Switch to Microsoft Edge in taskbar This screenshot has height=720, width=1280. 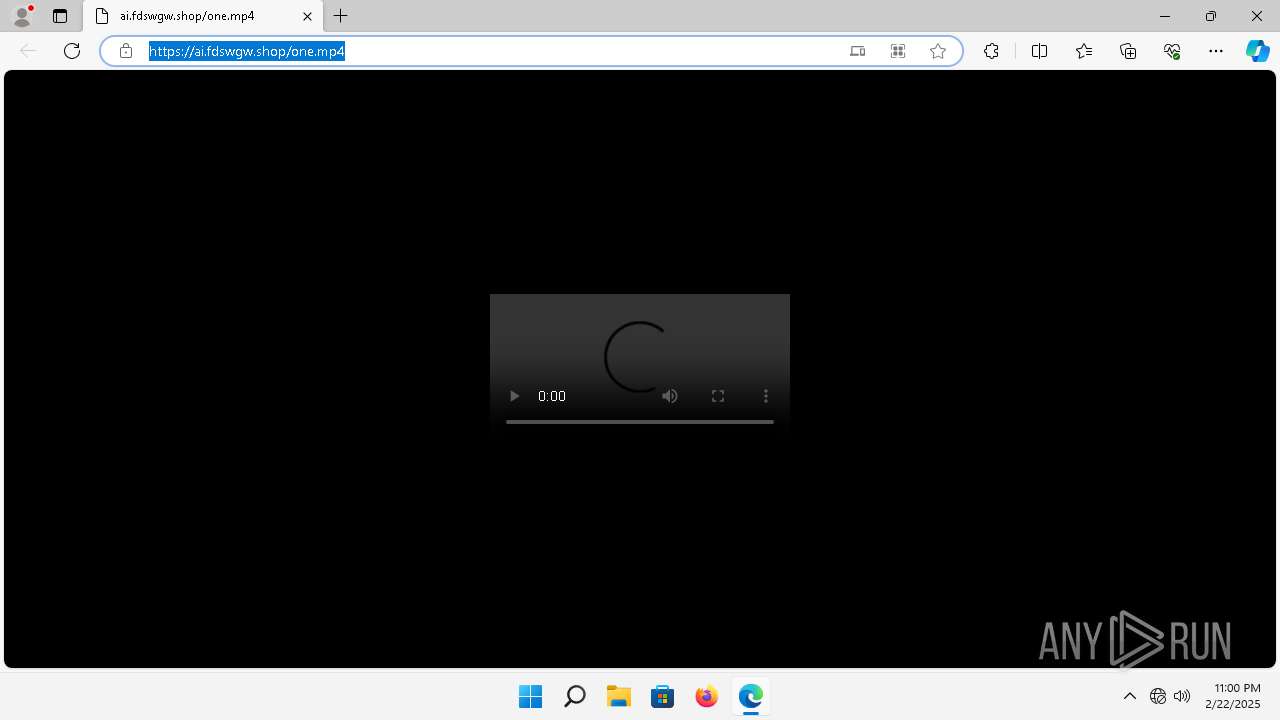pos(750,696)
